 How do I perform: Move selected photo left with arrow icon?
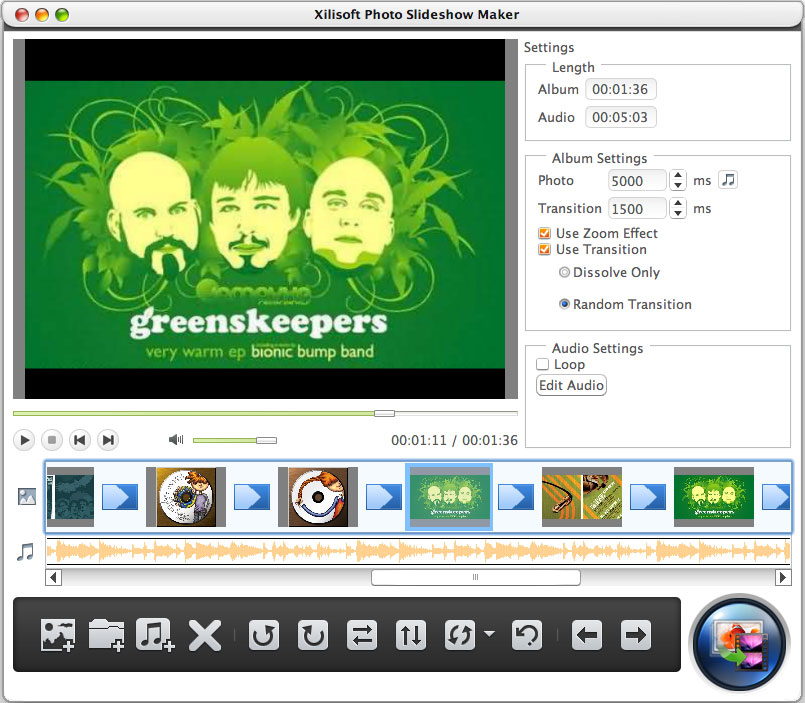tap(587, 635)
